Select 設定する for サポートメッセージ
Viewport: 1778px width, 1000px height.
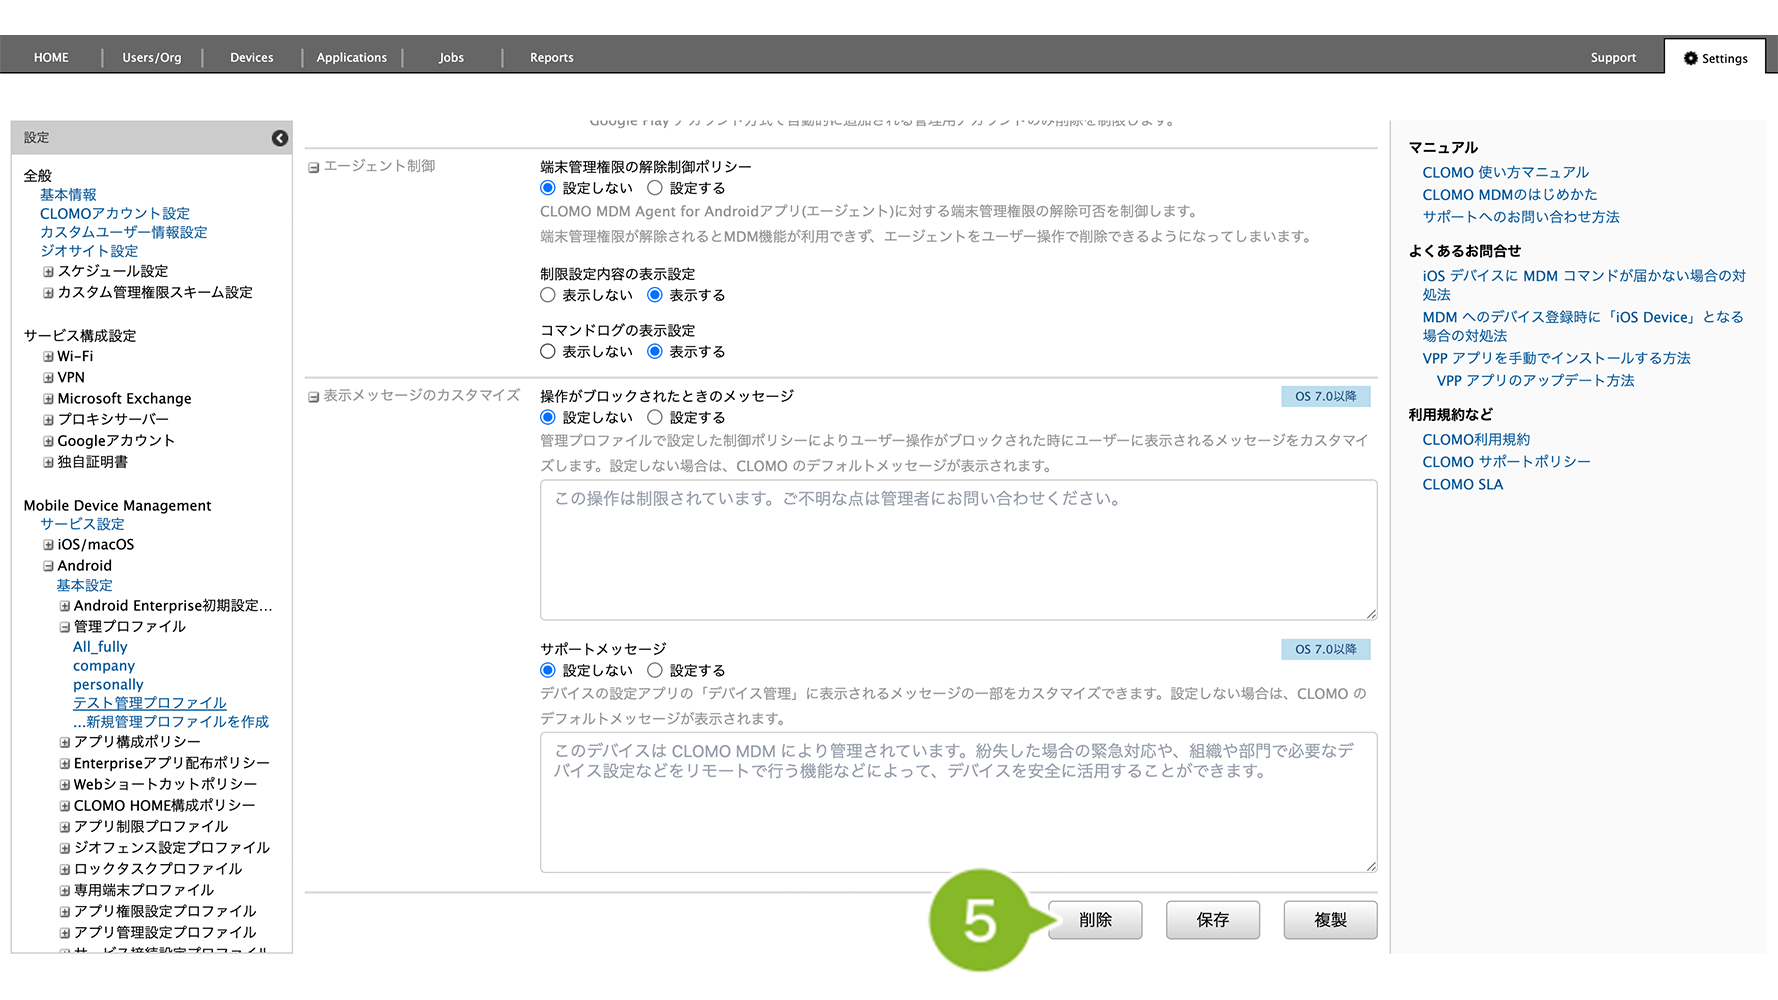coord(655,671)
